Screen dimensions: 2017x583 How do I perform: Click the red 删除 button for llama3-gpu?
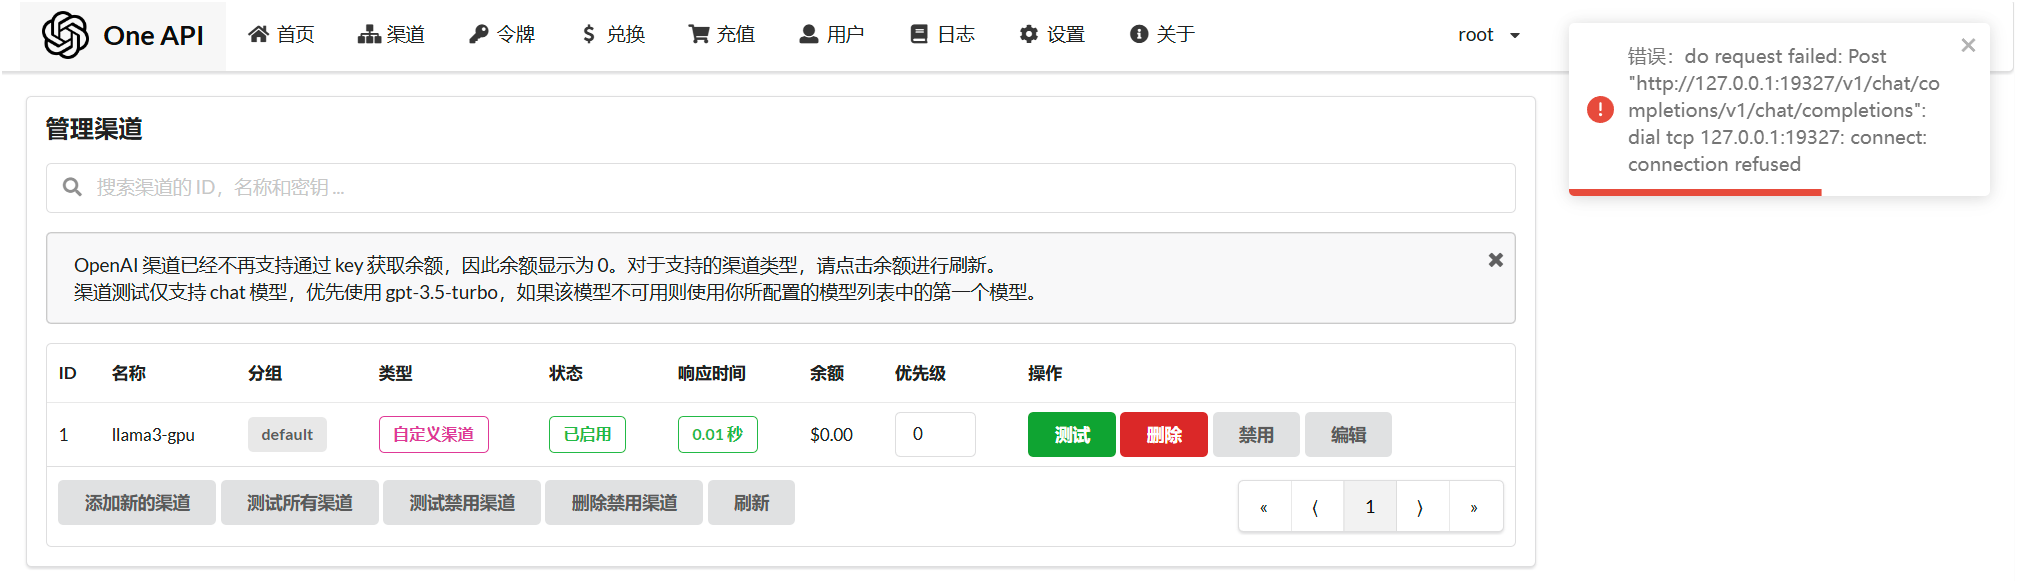click(1163, 435)
